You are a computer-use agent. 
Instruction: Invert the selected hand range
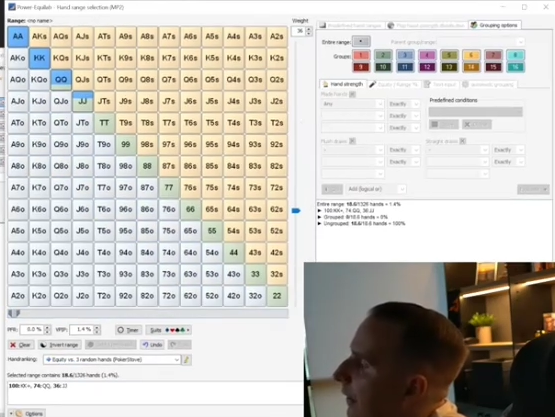60,345
